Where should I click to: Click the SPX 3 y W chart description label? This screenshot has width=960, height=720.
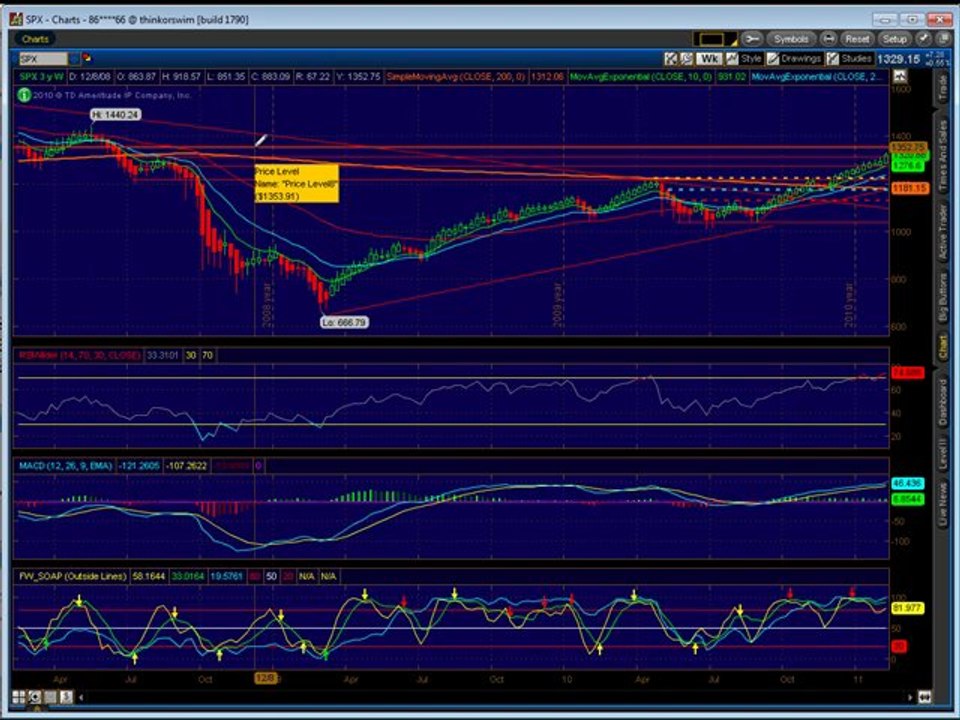point(42,77)
